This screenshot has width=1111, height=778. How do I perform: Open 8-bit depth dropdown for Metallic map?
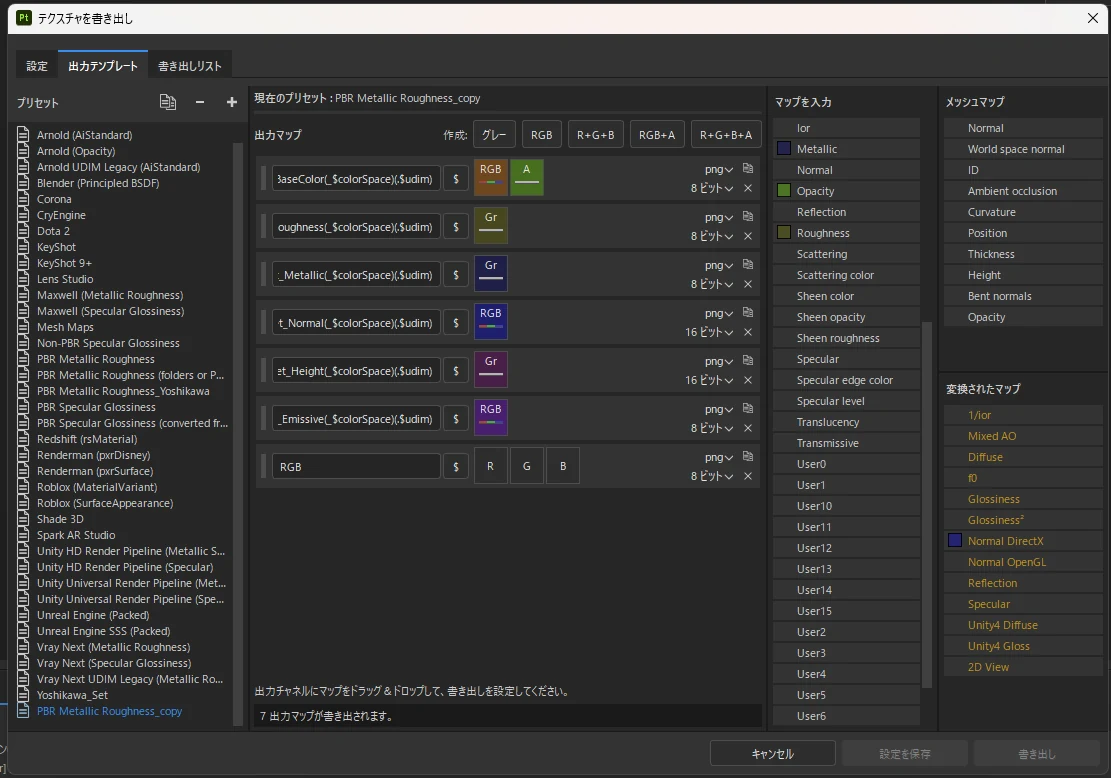click(711, 284)
